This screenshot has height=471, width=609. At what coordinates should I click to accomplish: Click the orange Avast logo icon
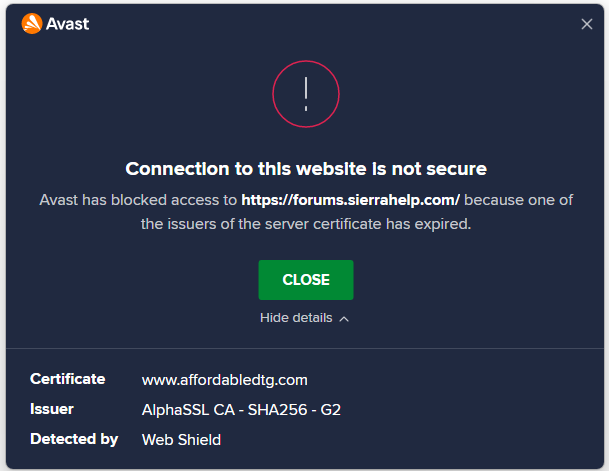(x=32, y=24)
